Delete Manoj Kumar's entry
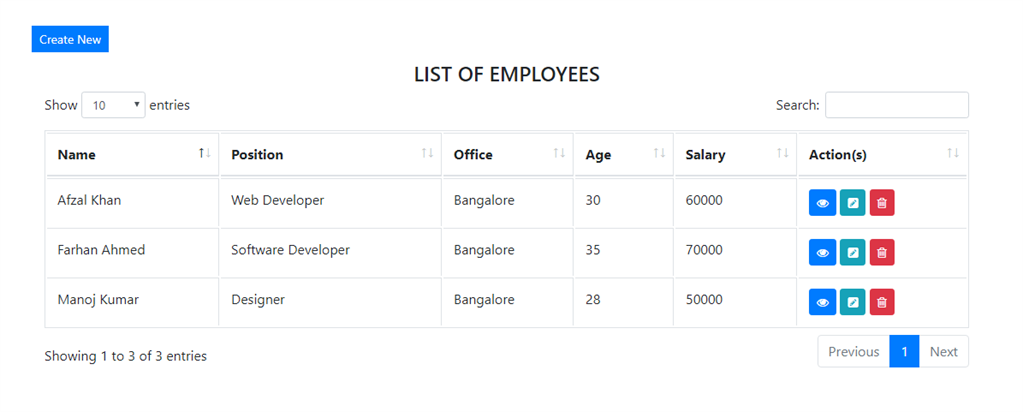Viewport: 1023px width, 412px height. point(882,301)
